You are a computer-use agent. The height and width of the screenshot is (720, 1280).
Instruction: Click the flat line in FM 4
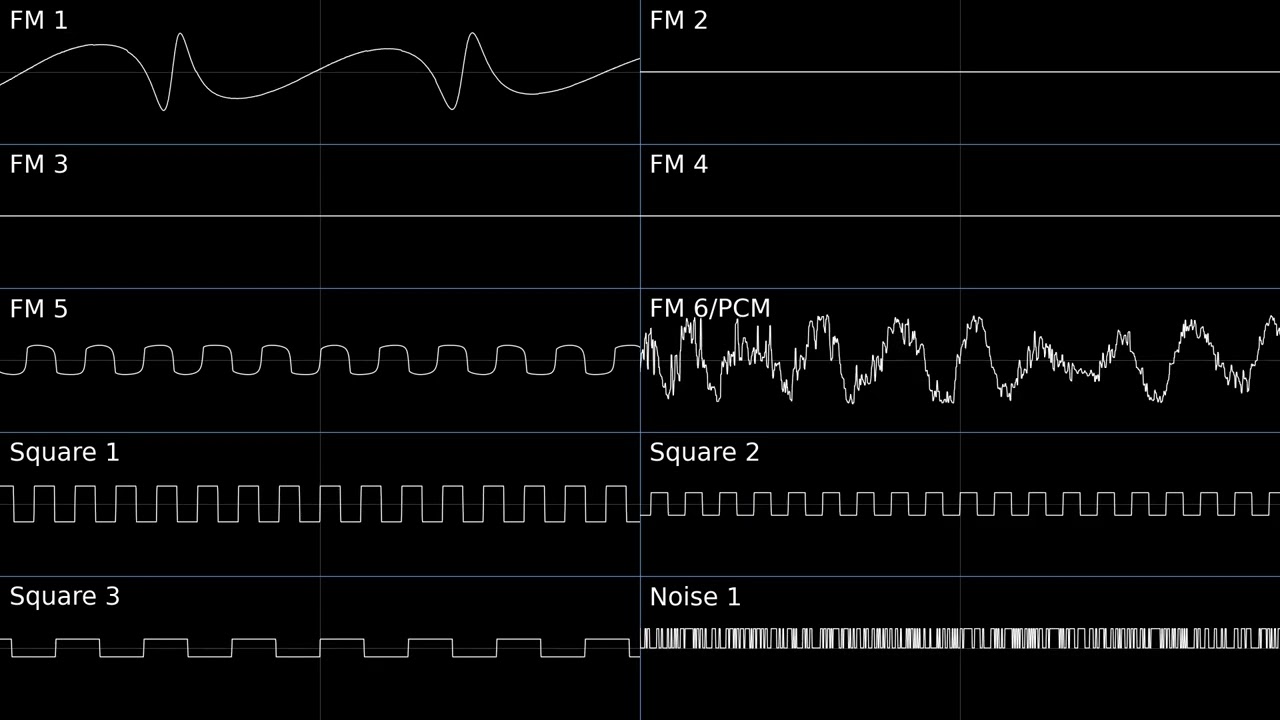(960, 216)
